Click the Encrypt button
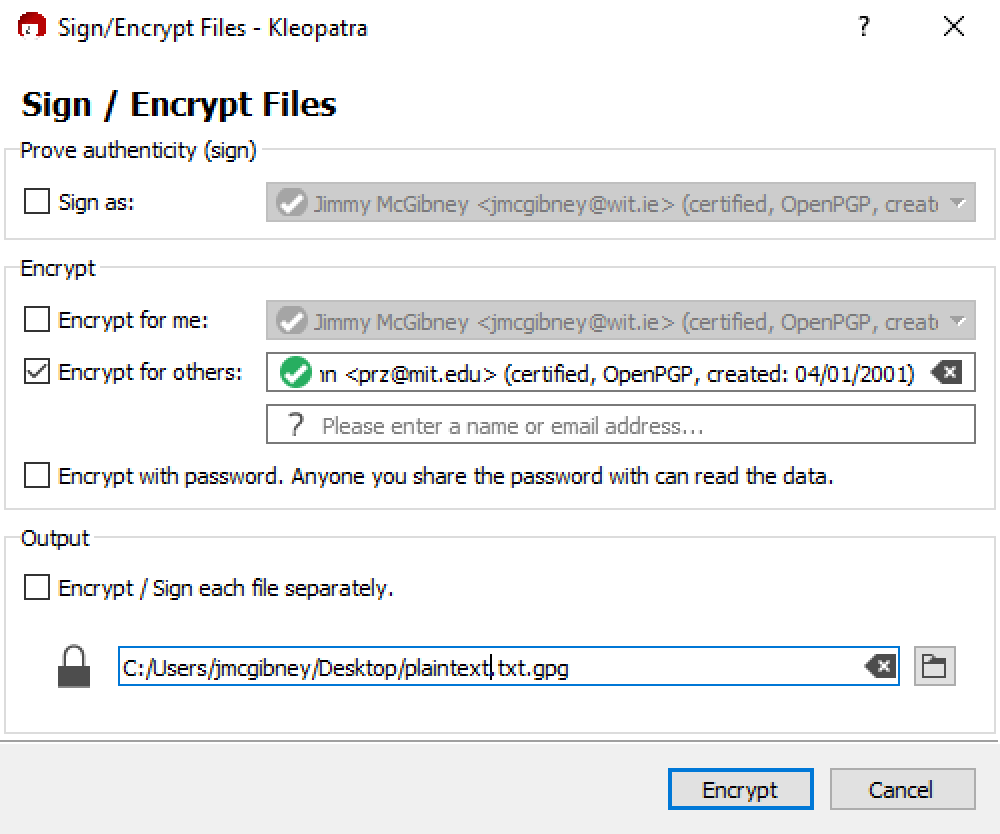The image size is (1000, 834). pyautogui.click(x=740, y=789)
